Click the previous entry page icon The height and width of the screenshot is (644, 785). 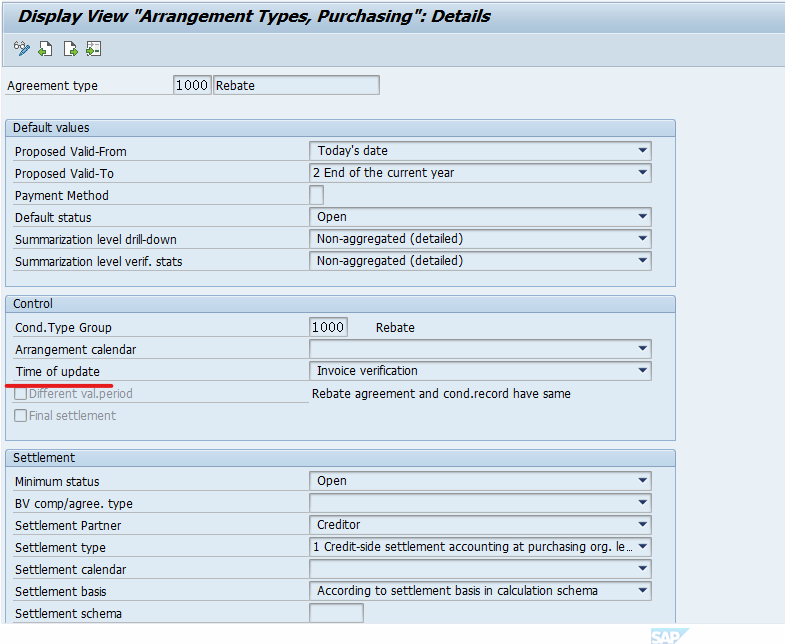coord(46,49)
